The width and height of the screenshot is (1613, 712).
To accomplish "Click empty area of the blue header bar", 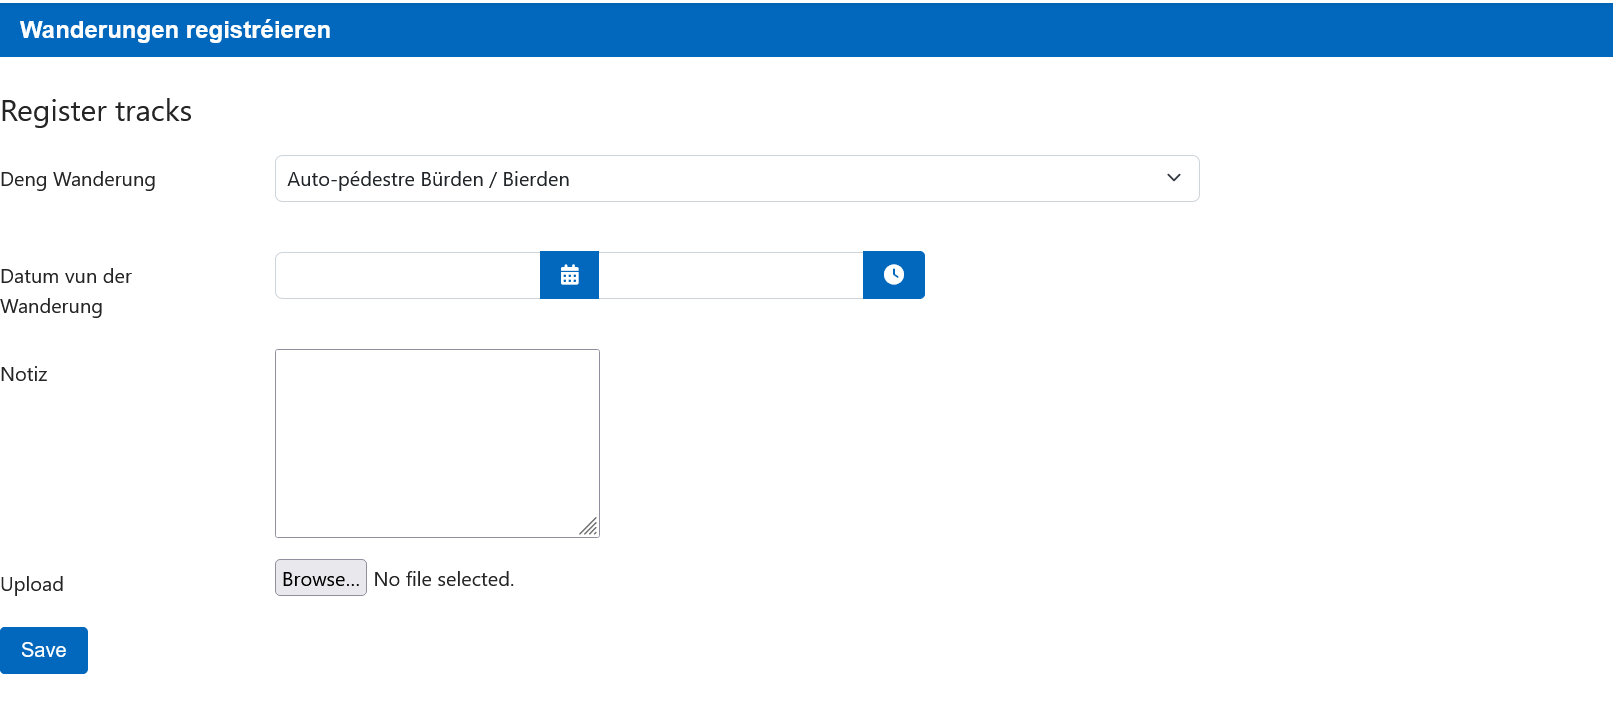I will coord(900,30).
